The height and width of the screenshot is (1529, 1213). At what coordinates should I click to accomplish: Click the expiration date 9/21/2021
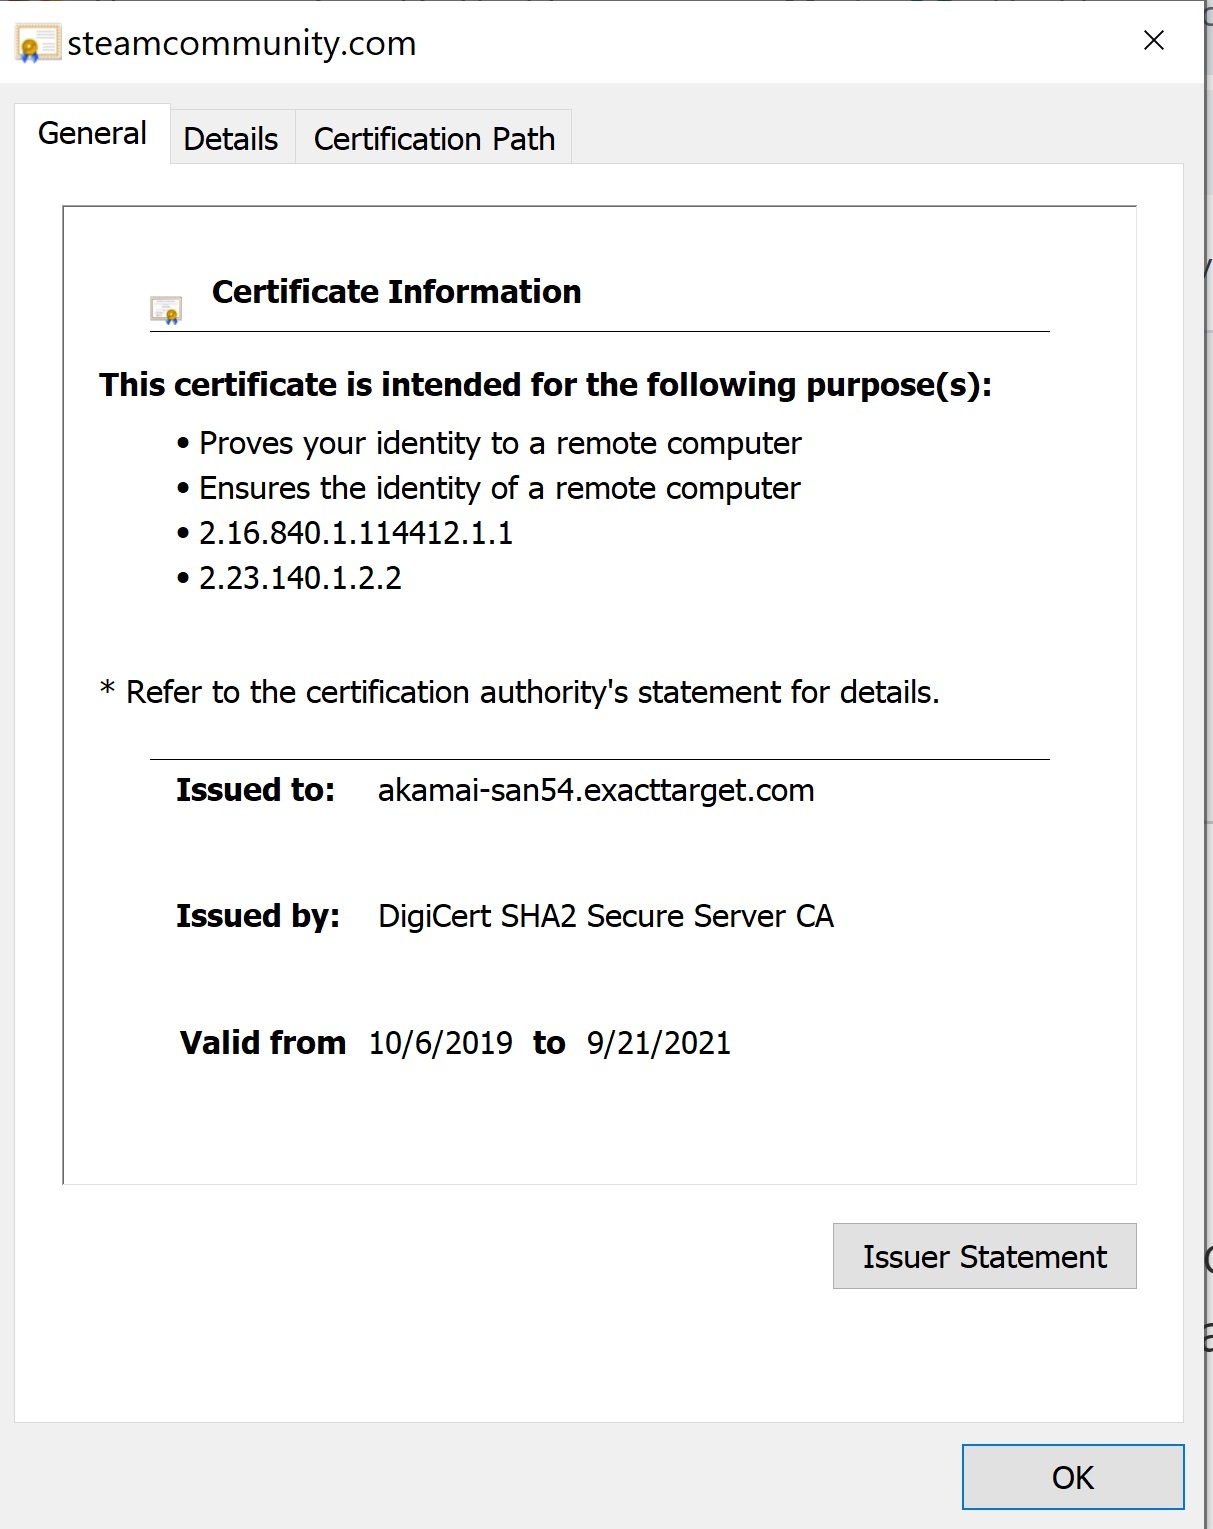coord(659,1043)
